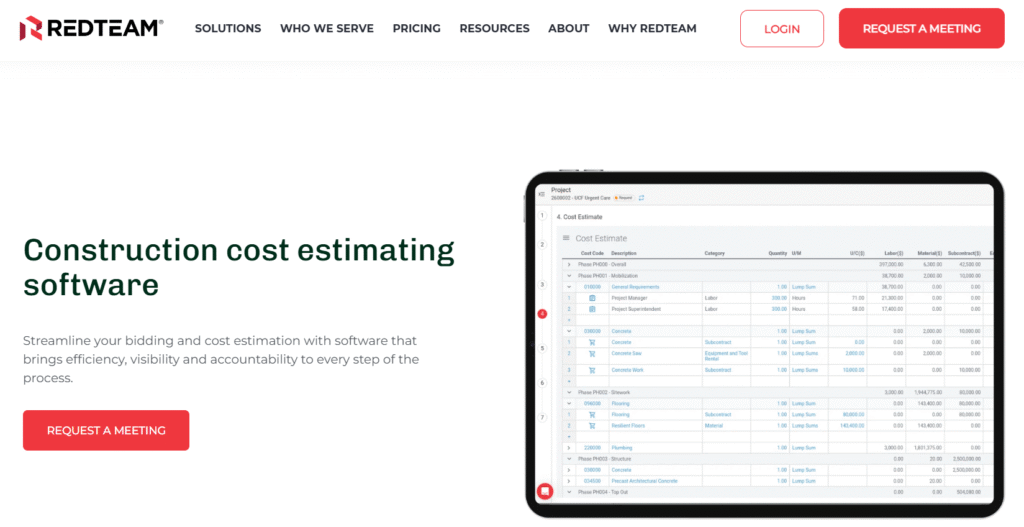Open the Solutions menu
The image size is (1024, 527).
click(x=228, y=28)
